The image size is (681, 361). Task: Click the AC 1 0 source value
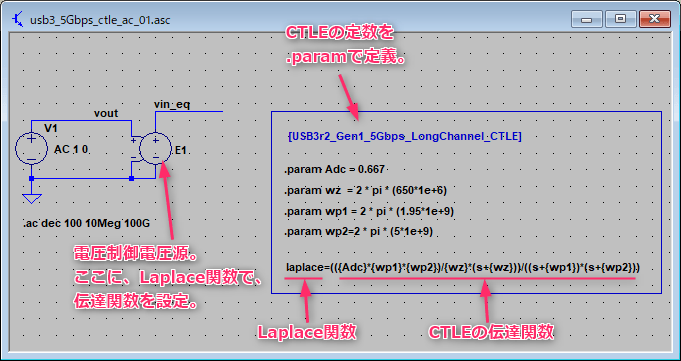tap(72, 150)
